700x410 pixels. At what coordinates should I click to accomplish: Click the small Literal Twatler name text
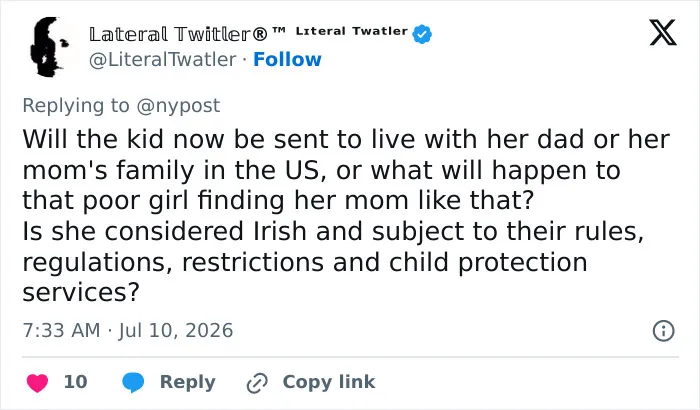click(x=351, y=31)
